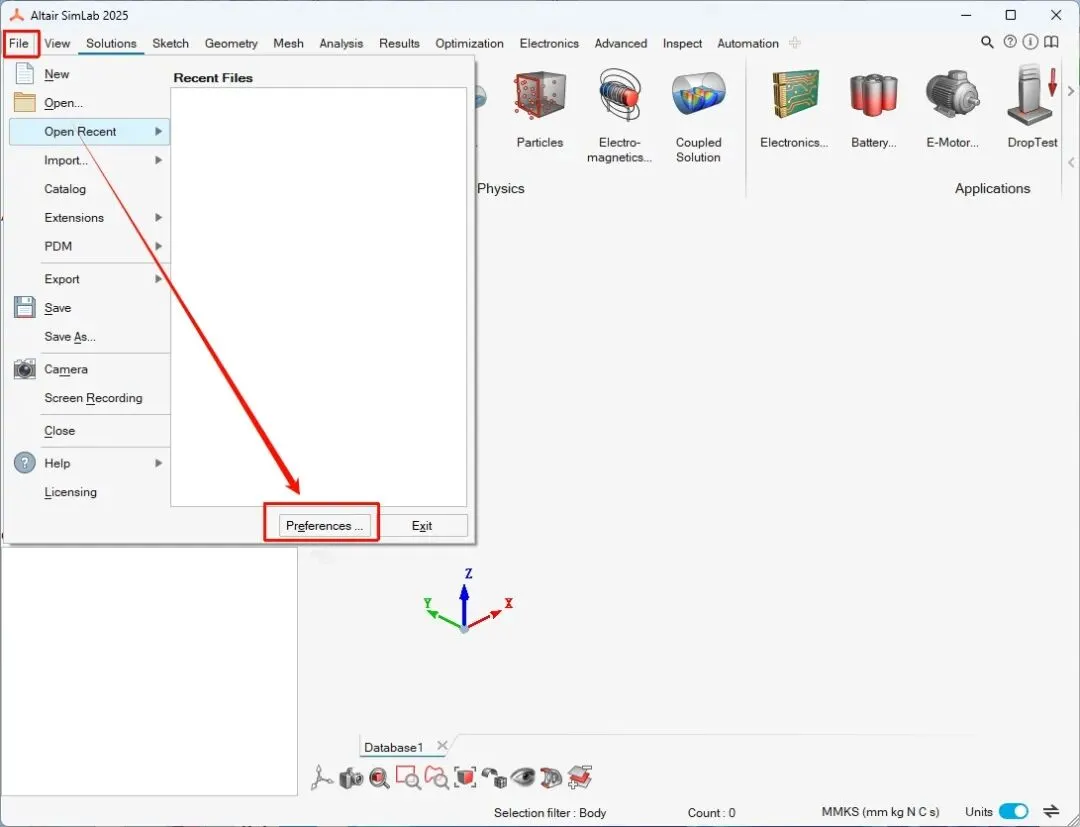Click the red section cut icon
The image size is (1080, 827).
point(551,777)
